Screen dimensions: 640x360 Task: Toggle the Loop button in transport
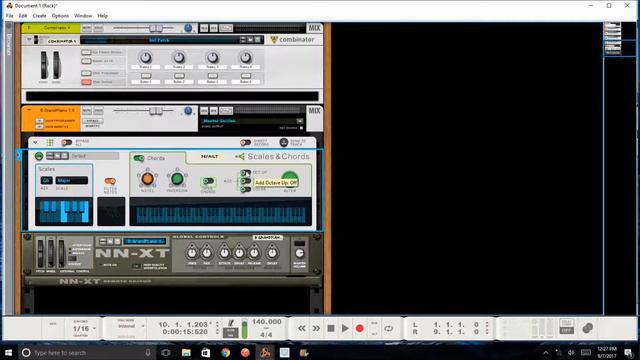tap(389, 328)
